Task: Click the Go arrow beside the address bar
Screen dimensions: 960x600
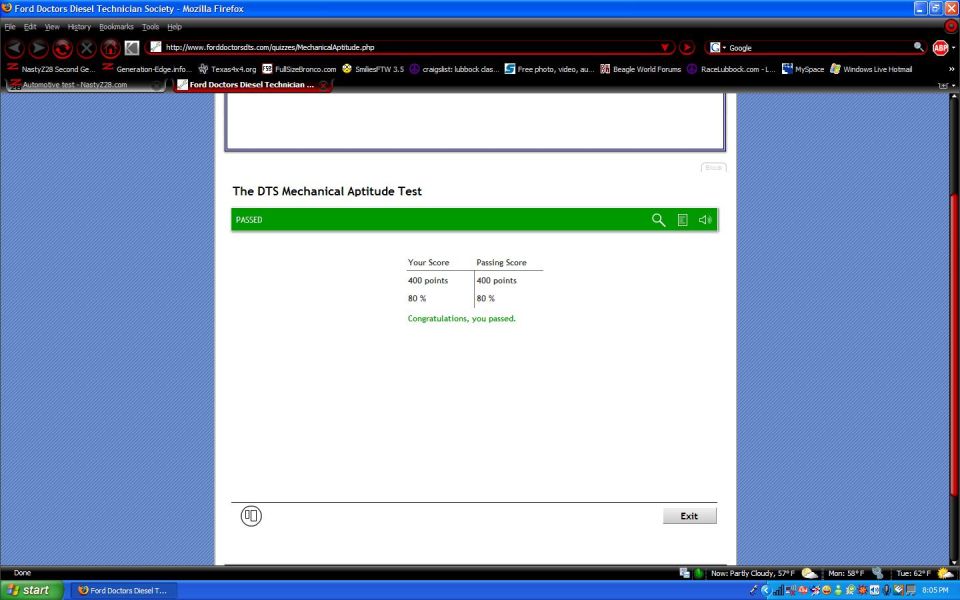Action: [687, 47]
